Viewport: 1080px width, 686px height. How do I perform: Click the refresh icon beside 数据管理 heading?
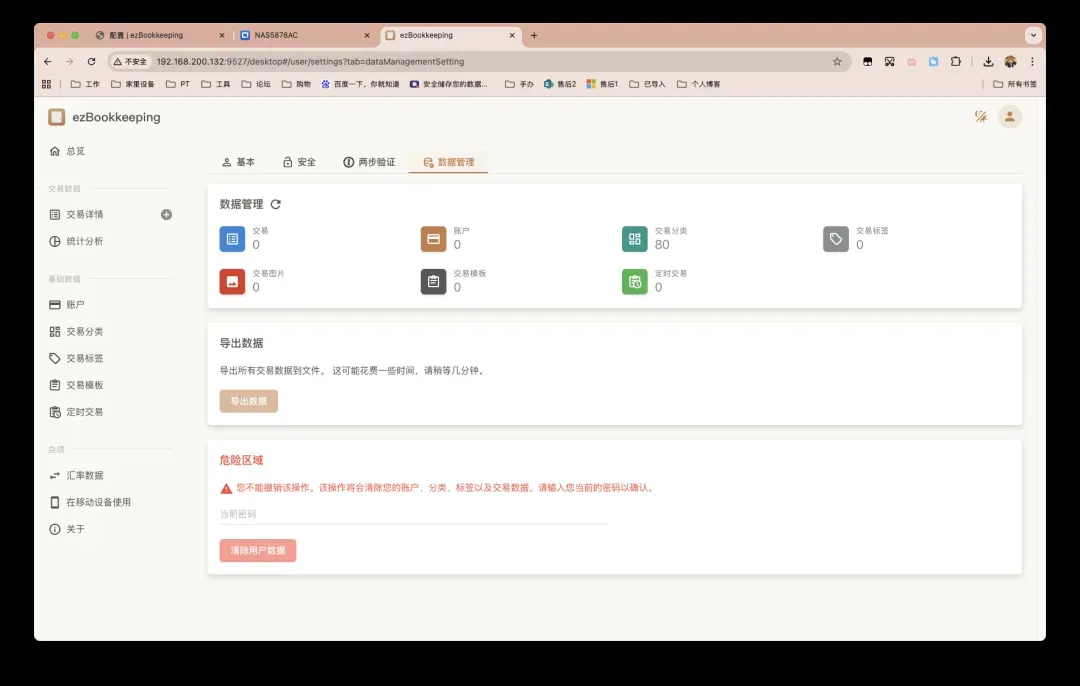[276, 204]
